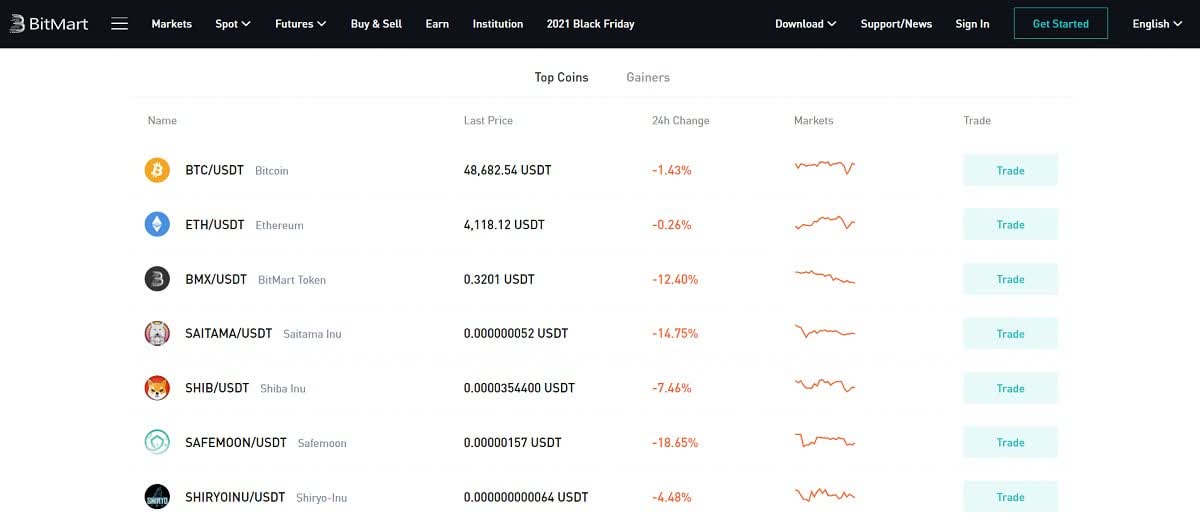Click the 24h Change column header

(680, 120)
